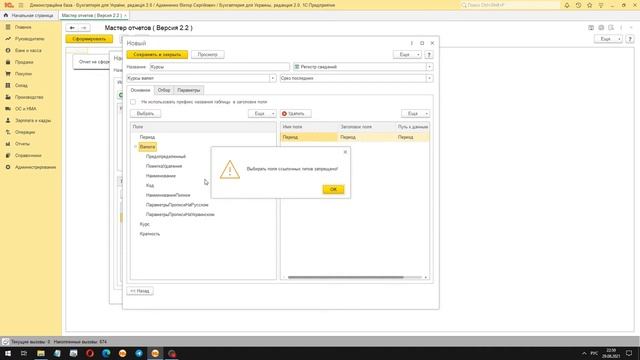Screen dimensions: 640x360
Task: Go back with the left arrow
Action: (x=72, y=28)
